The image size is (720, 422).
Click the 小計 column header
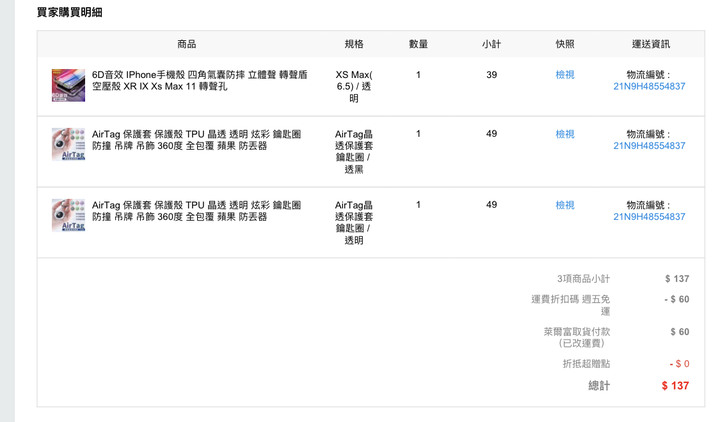(x=491, y=44)
